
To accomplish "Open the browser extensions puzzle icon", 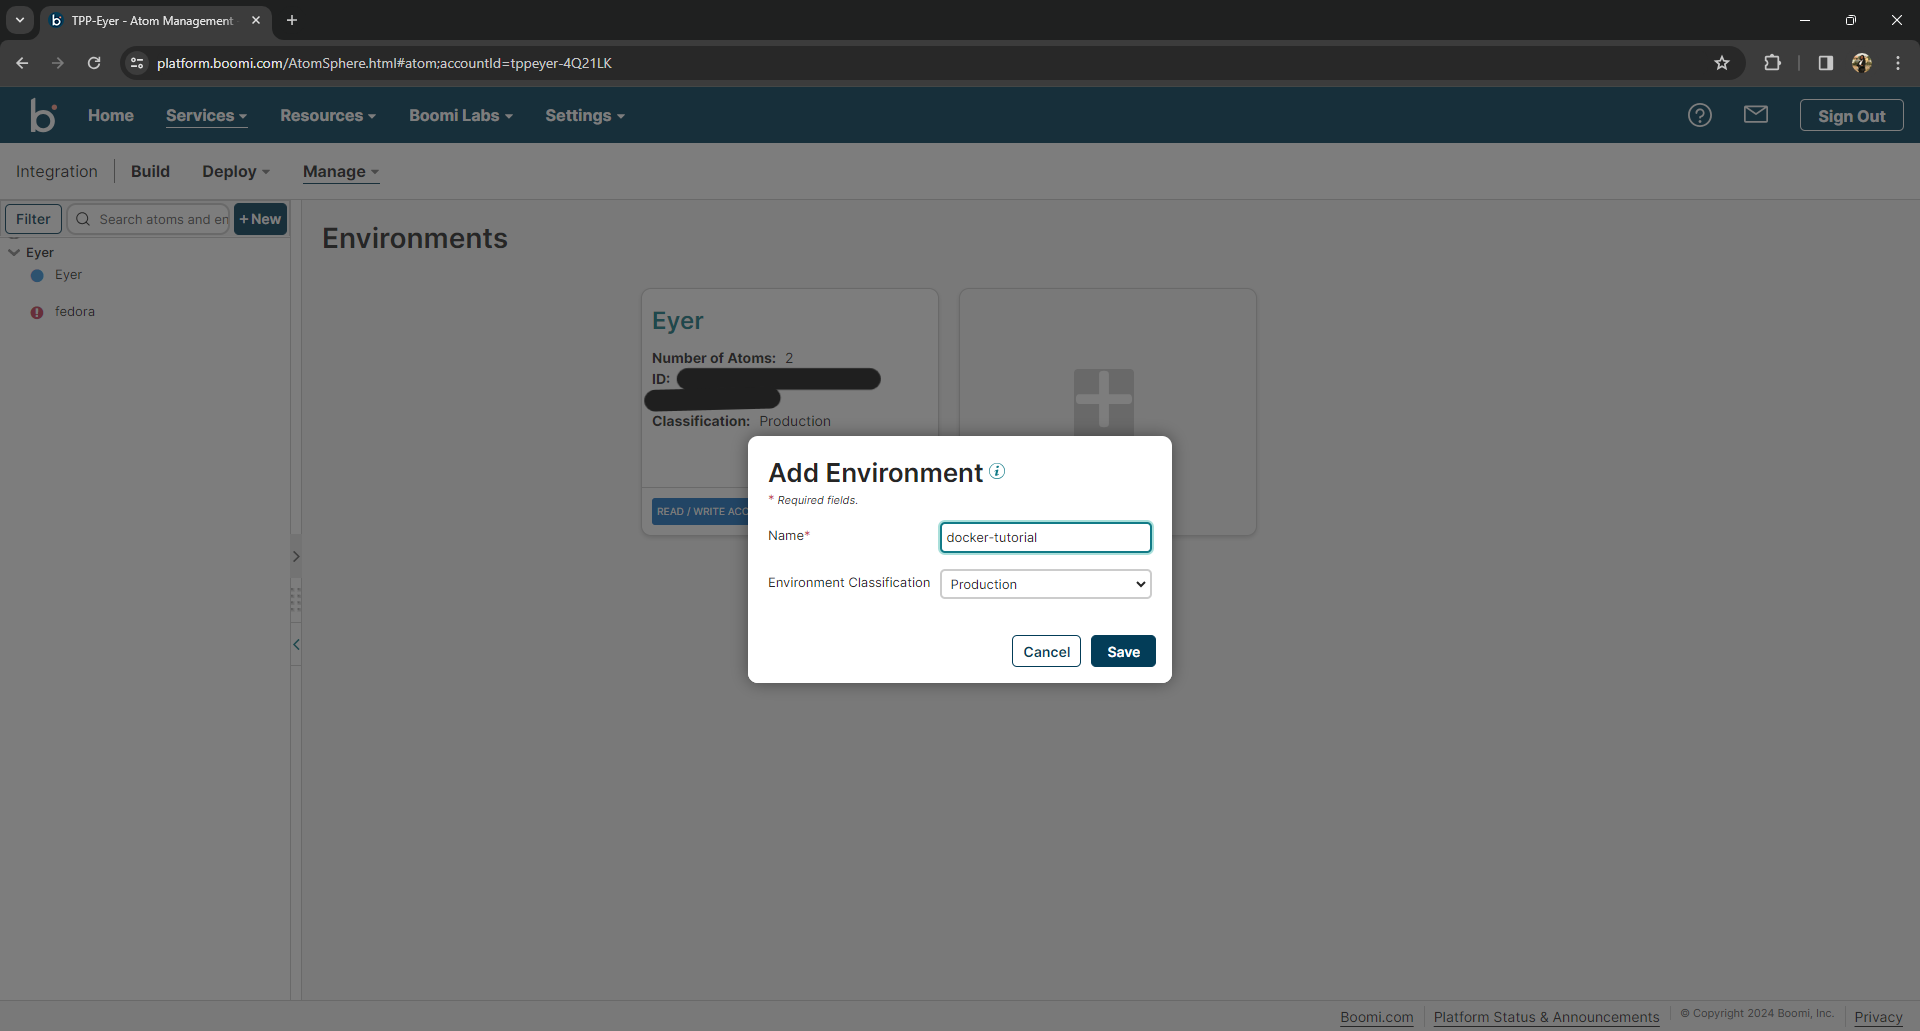I will coord(1772,63).
